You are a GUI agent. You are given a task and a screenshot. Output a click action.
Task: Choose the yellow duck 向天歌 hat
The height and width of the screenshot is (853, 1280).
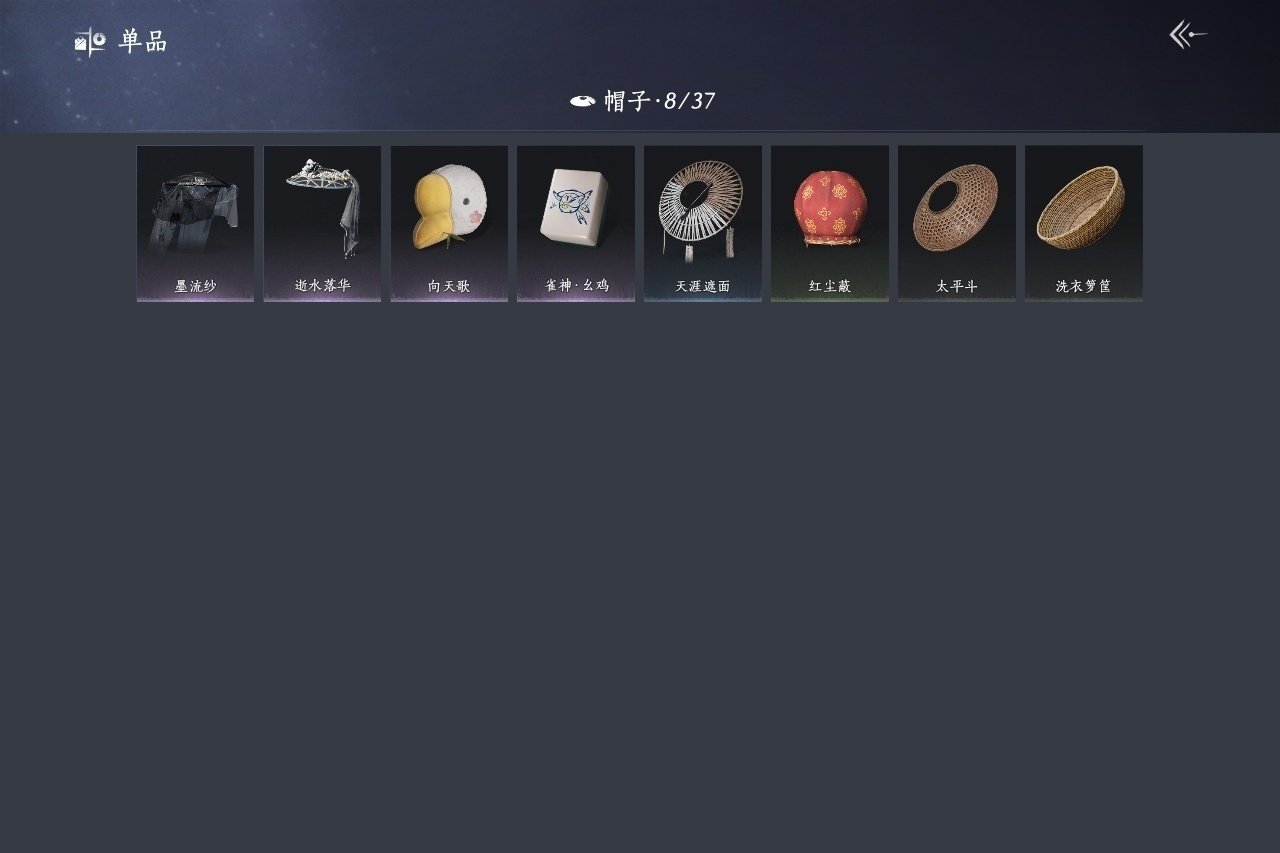pos(449,208)
